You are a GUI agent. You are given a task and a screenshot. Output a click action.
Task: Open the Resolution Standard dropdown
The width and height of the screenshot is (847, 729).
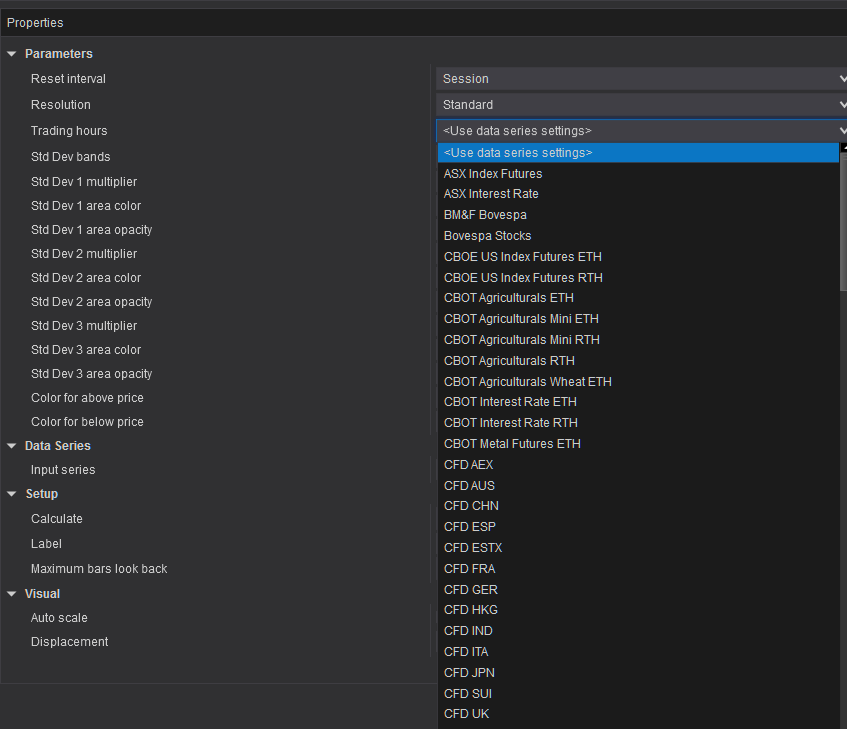click(x=641, y=105)
